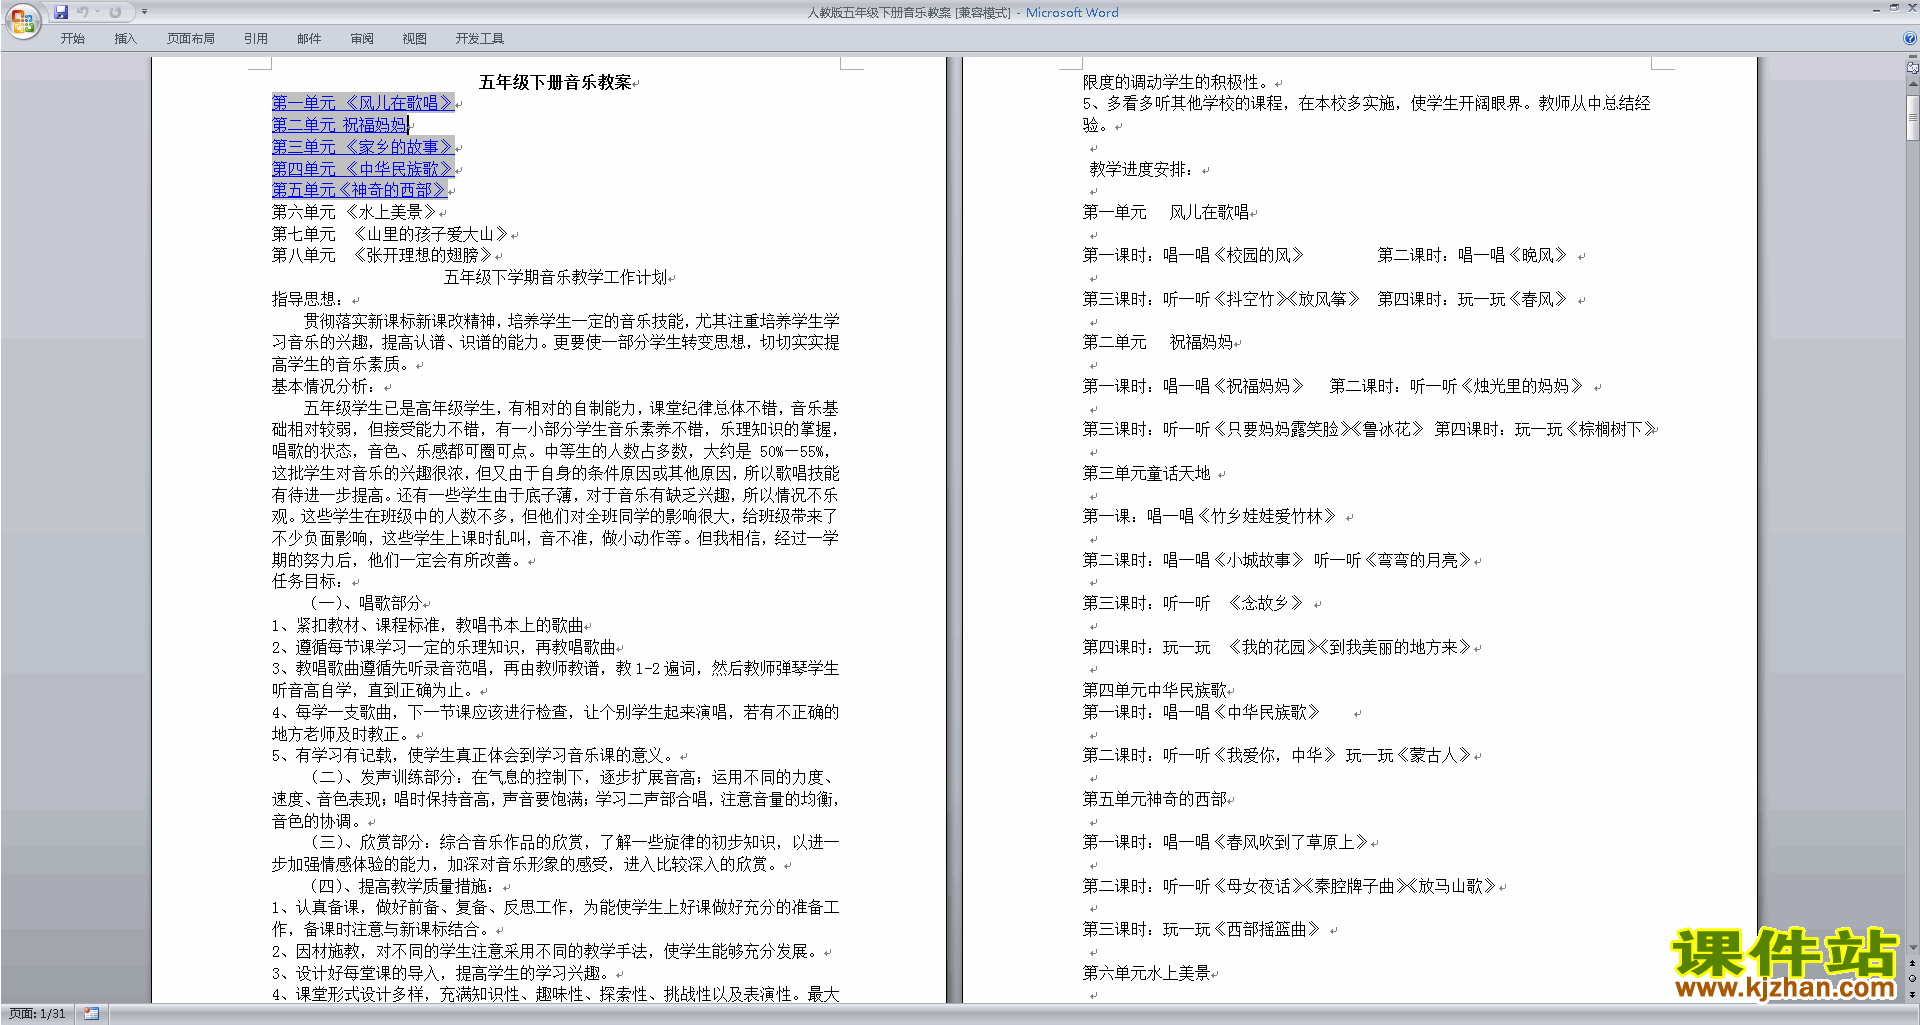Image resolution: width=1920 pixels, height=1025 pixels.
Task: Follow the 第二单元 祝福妈妈 link
Action: coord(339,125)
